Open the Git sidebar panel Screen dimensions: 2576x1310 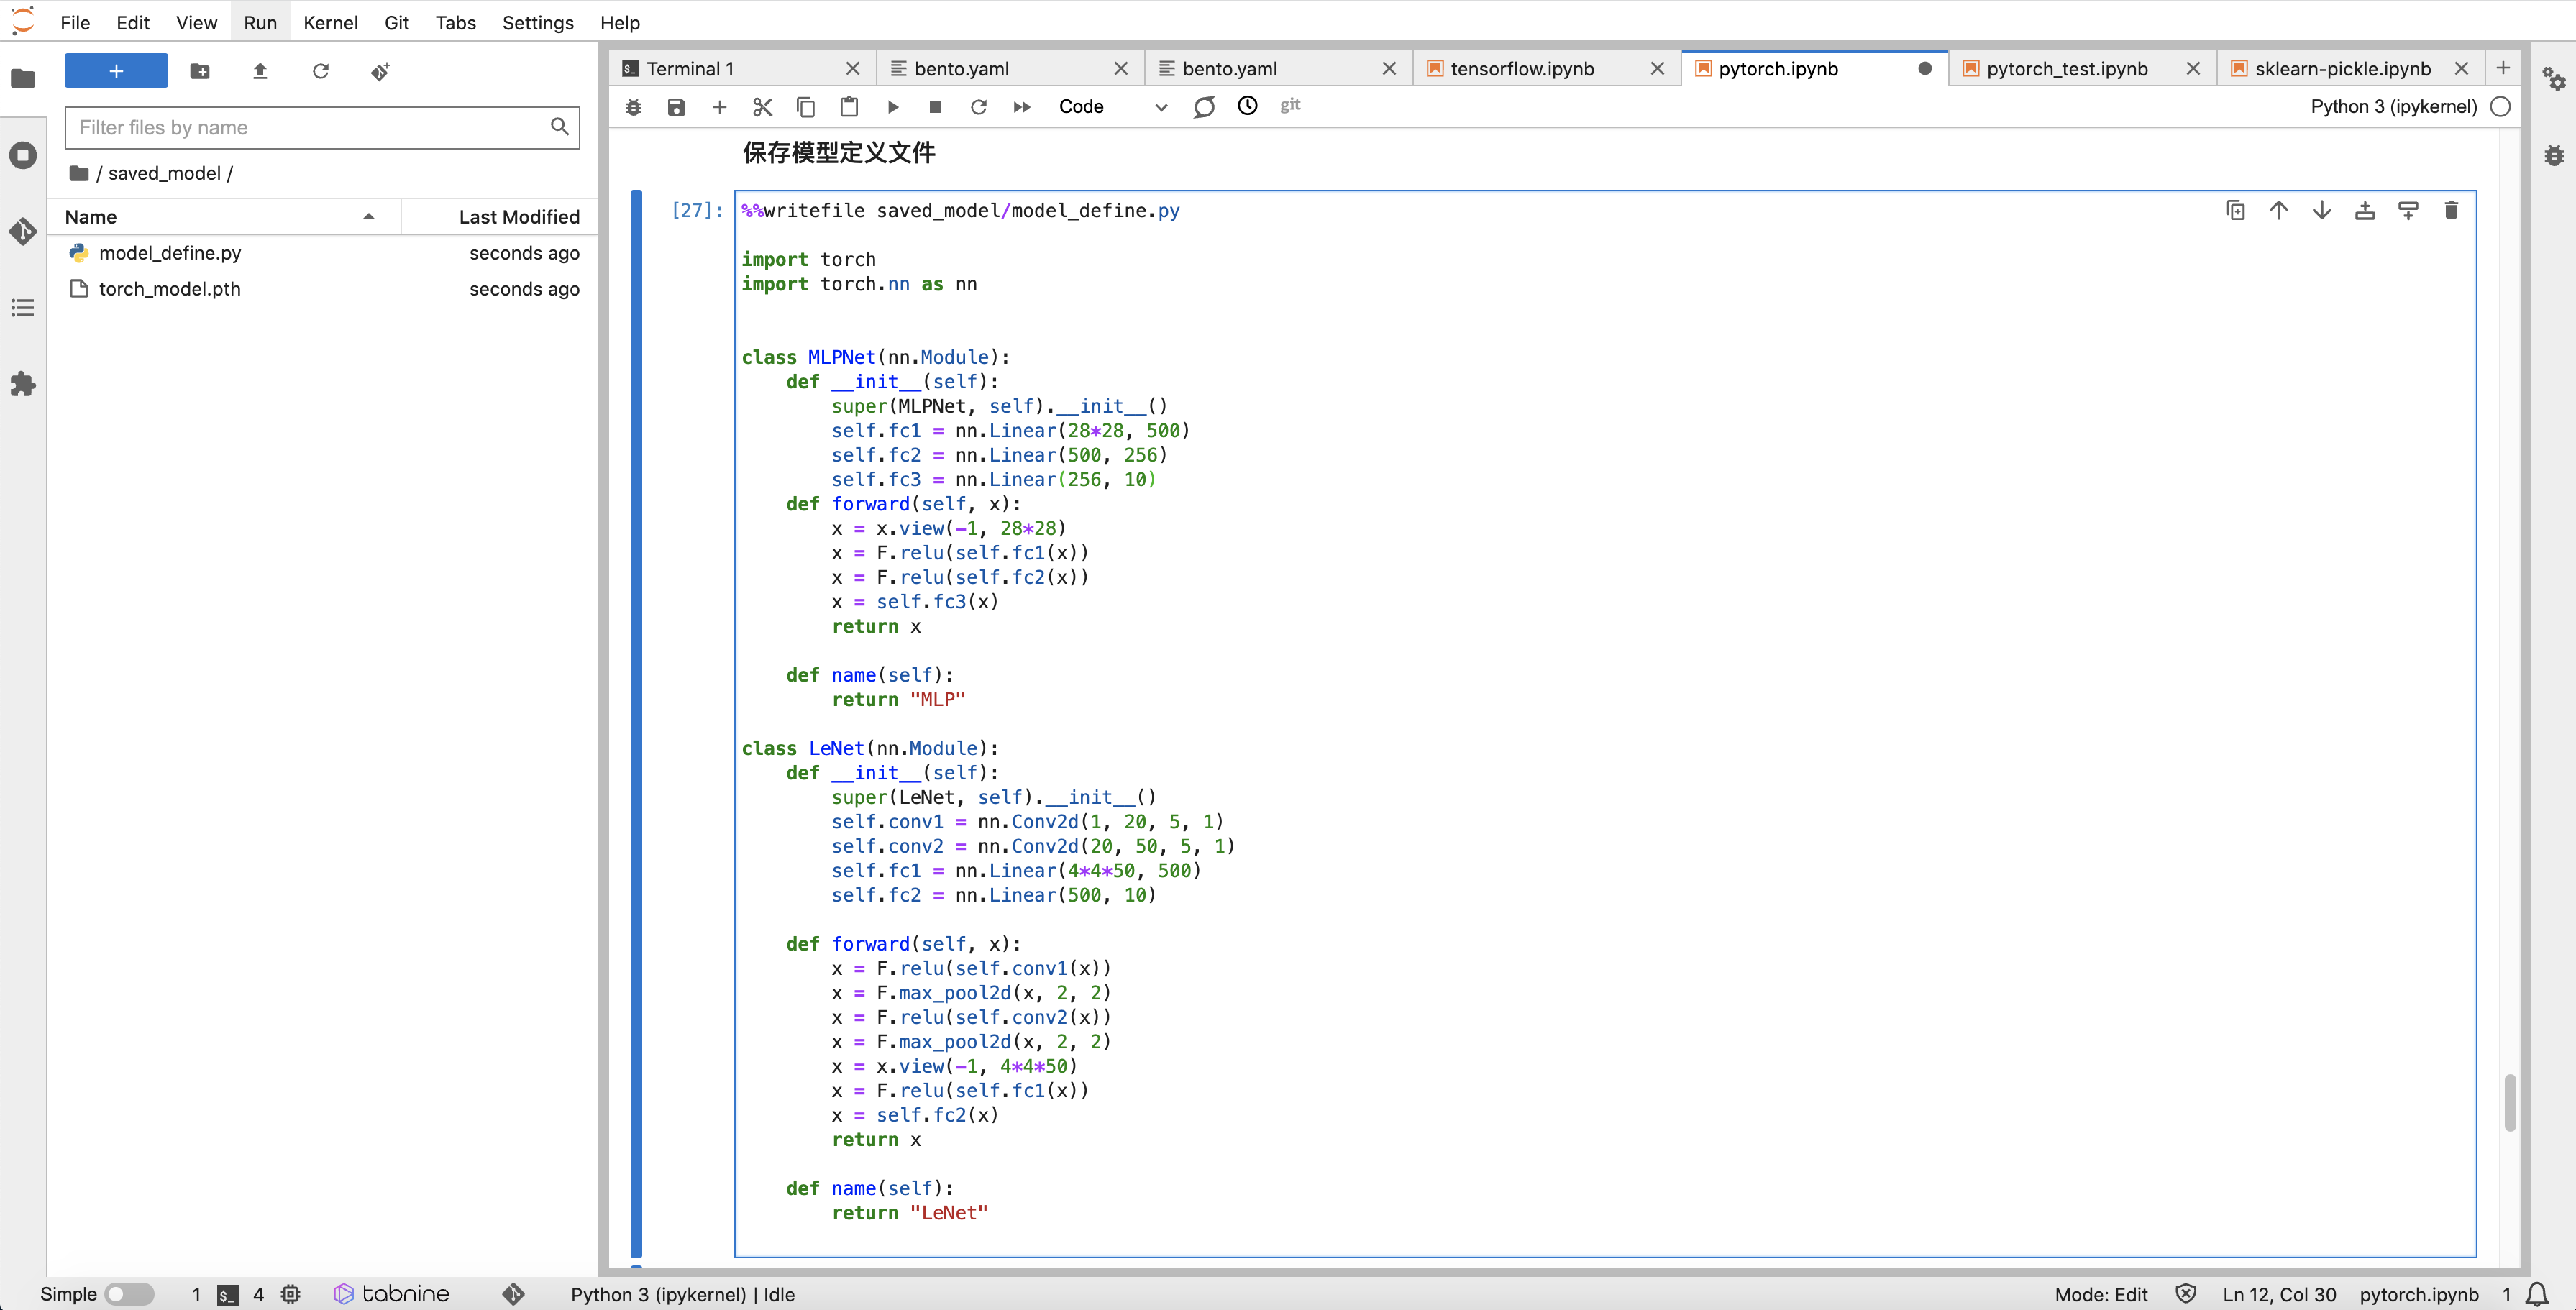[23, 231]
